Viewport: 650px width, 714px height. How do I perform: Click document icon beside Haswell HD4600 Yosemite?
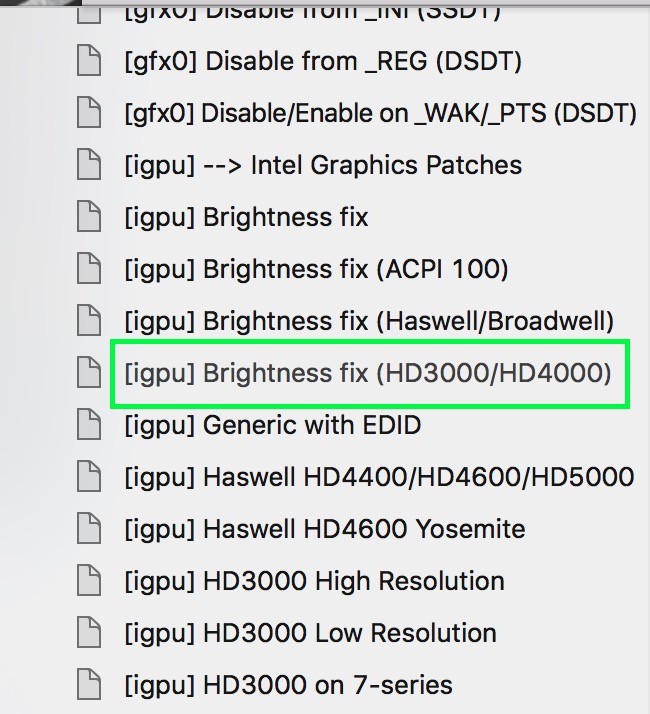pos(90,529)
